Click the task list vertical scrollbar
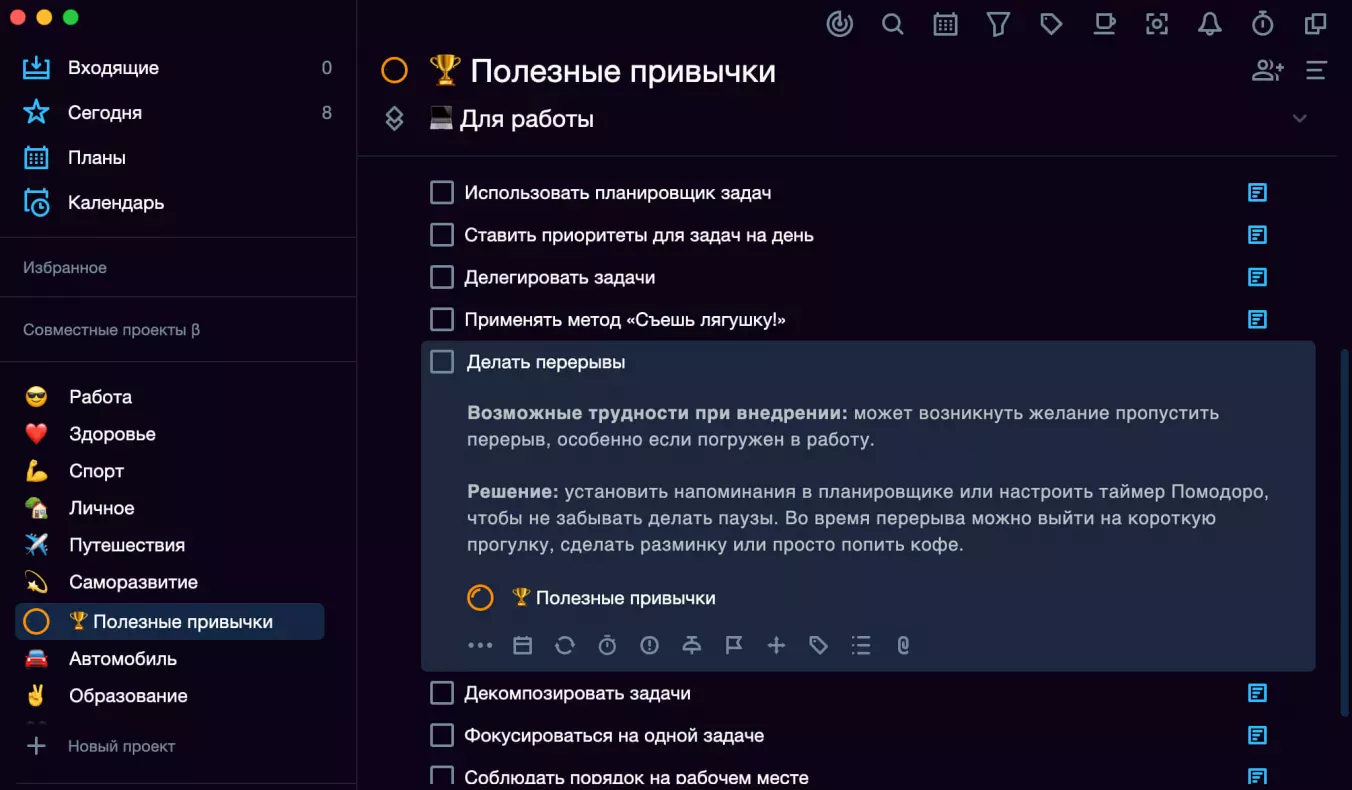 [x=1343, y=533]
